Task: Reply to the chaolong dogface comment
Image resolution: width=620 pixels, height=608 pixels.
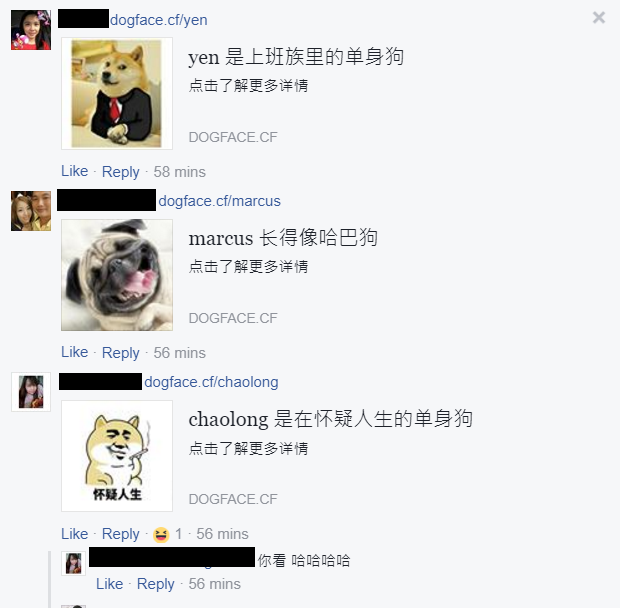Action: coord(121,534)
